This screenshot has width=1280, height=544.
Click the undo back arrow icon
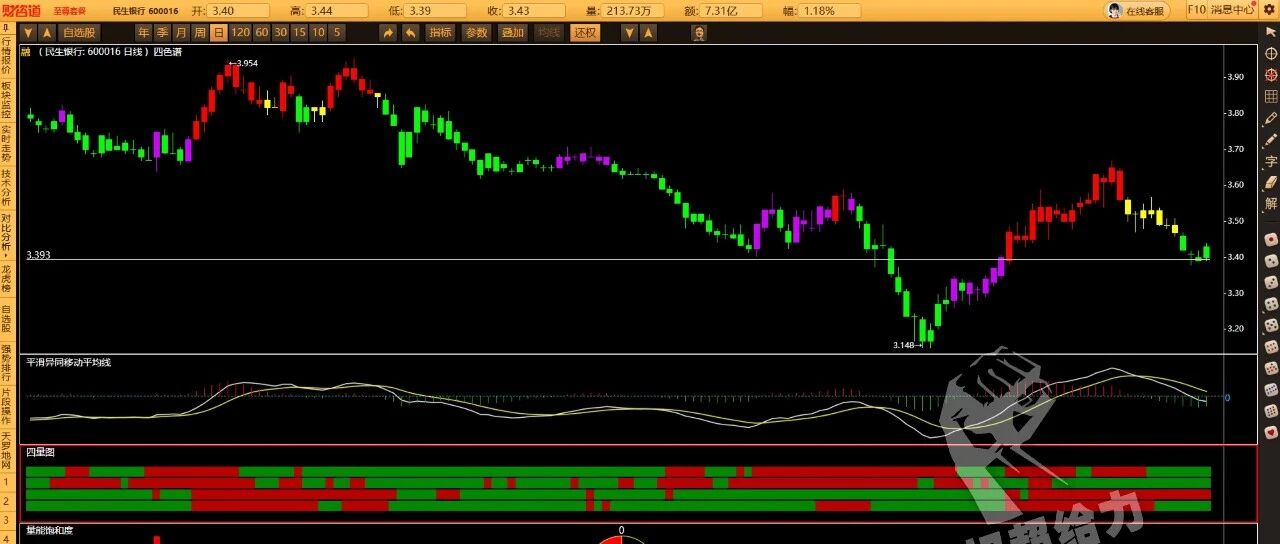click(410, 32)
